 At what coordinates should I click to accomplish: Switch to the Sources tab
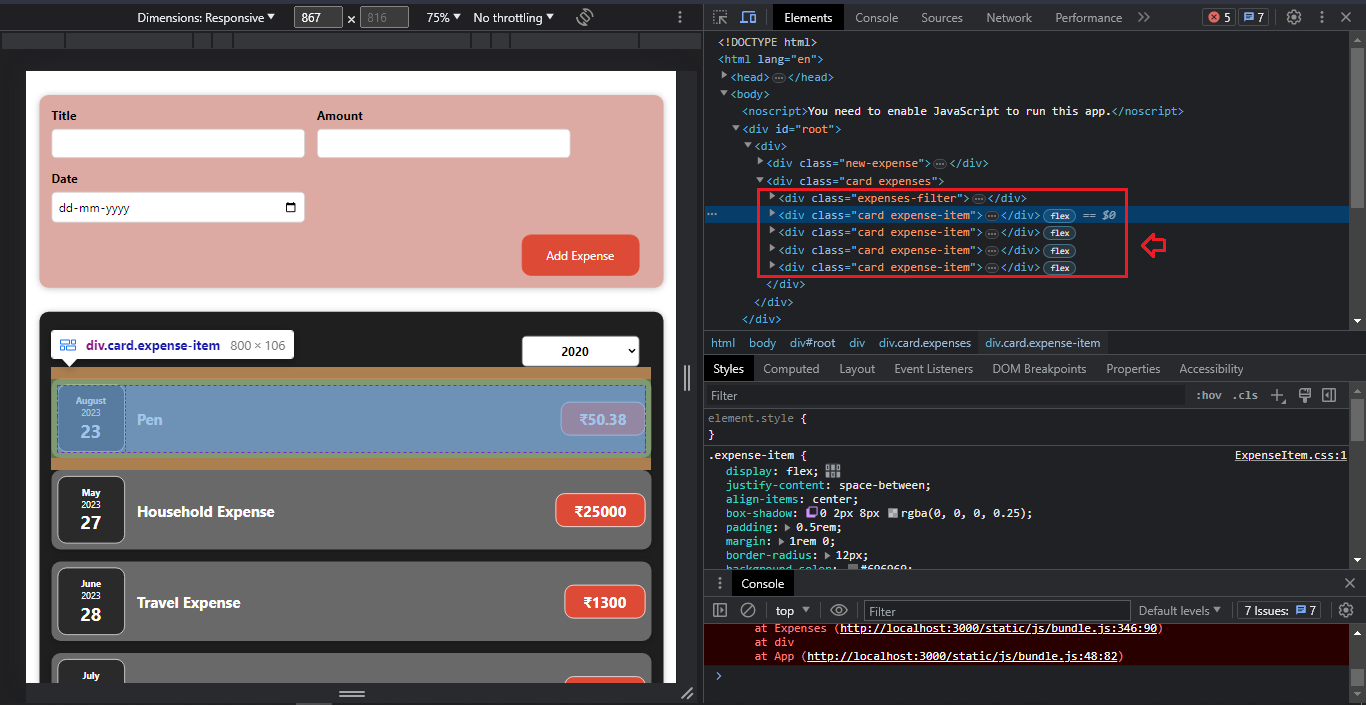point(942,17)
